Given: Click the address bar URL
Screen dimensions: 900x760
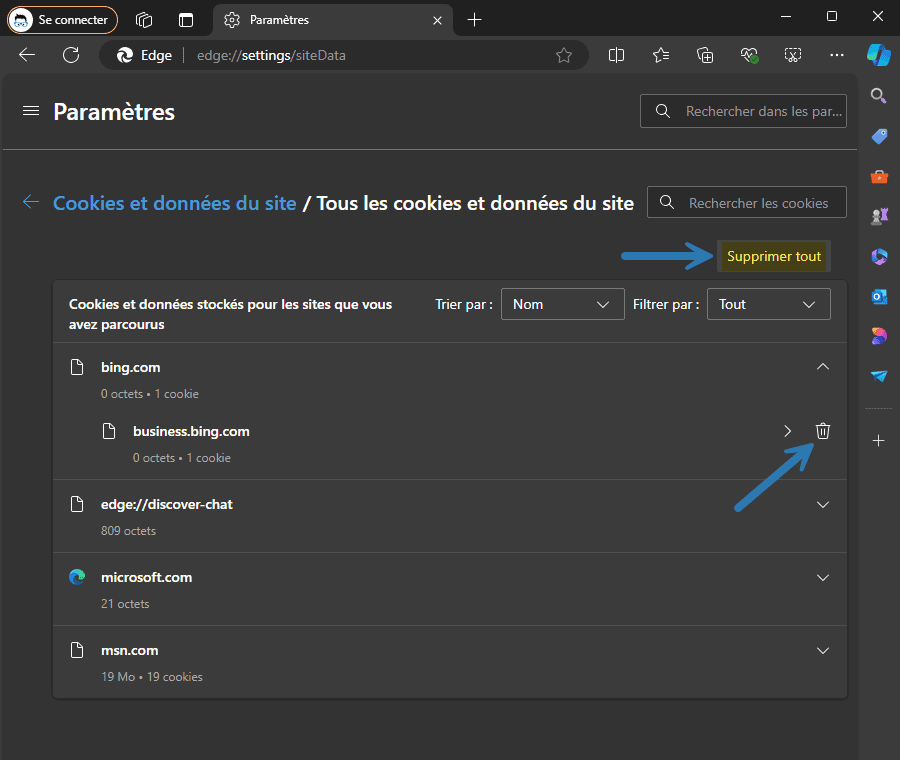Looking at the screenshot, I should click(271, 55).
